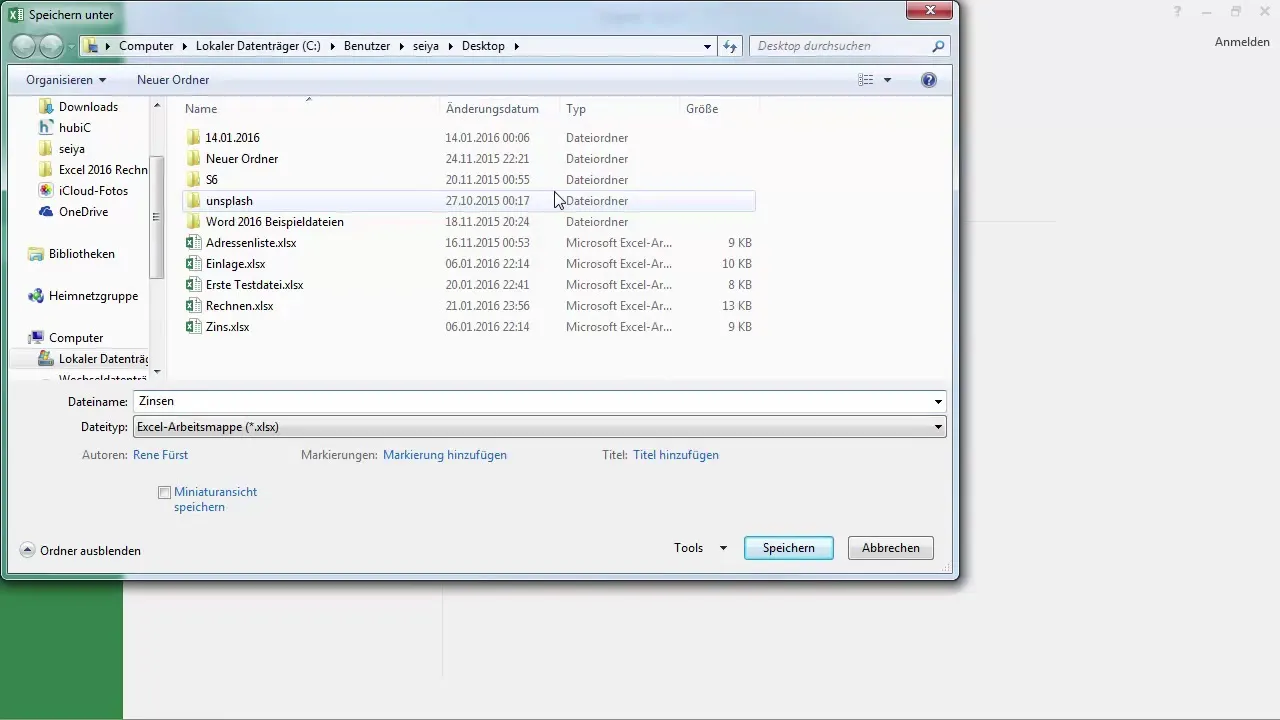Click the Excel icon of Zins.xlsx
The image size is (1280, 720).
tap(194, 327)
